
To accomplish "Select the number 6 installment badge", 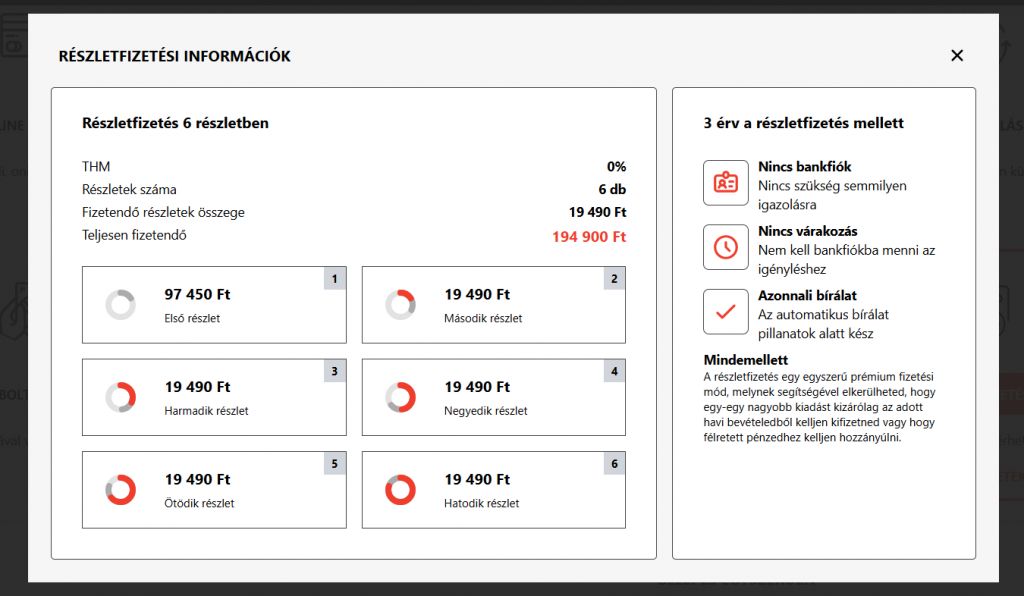I will pyautogui.click(x=614, y=464).
